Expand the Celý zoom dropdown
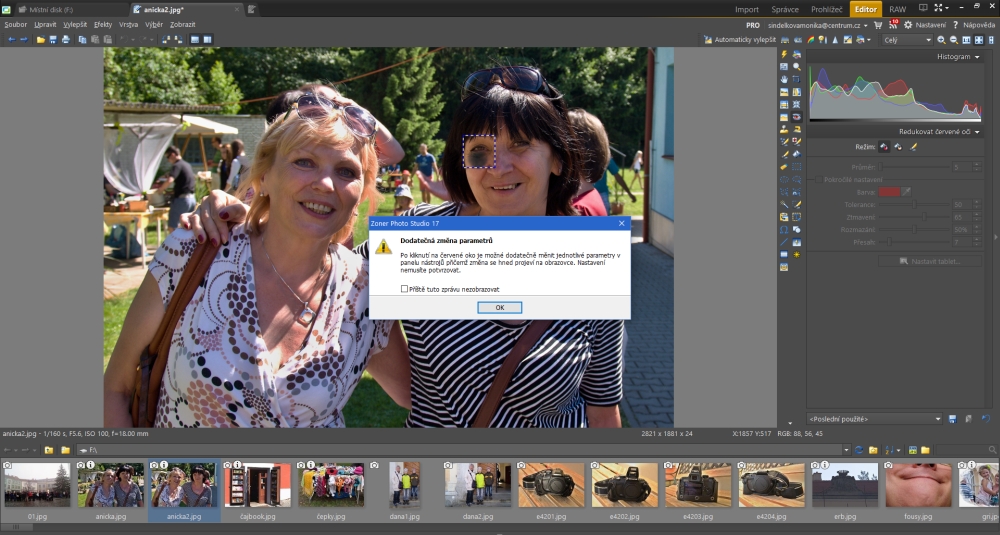Screen dimensions: 1000x535 point(907,40)
